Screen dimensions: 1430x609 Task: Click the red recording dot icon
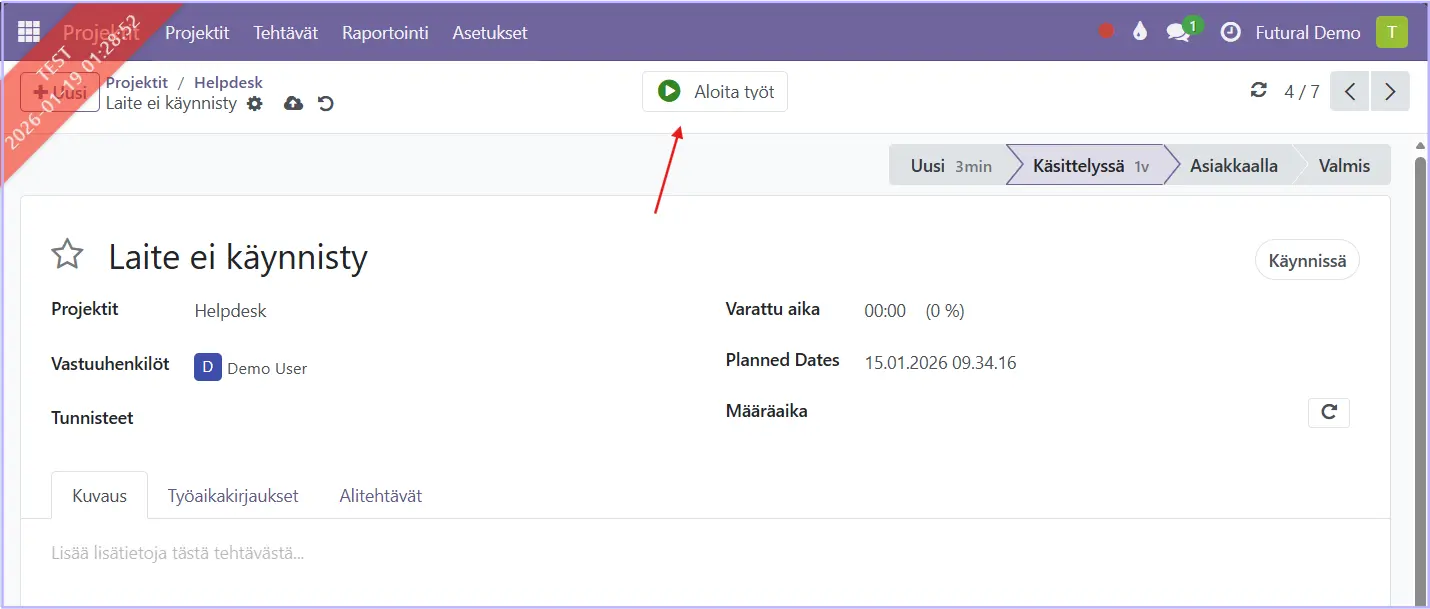click(x=1106, y=32)
